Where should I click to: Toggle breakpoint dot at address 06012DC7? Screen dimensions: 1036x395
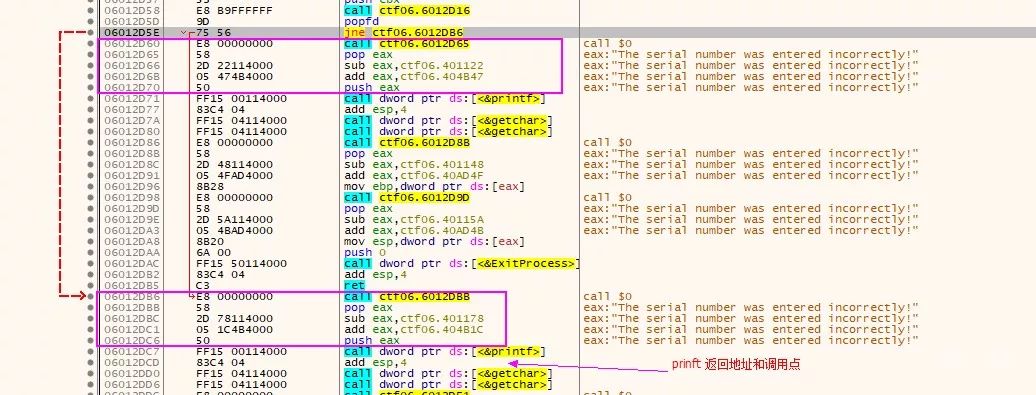coord(91,351)
